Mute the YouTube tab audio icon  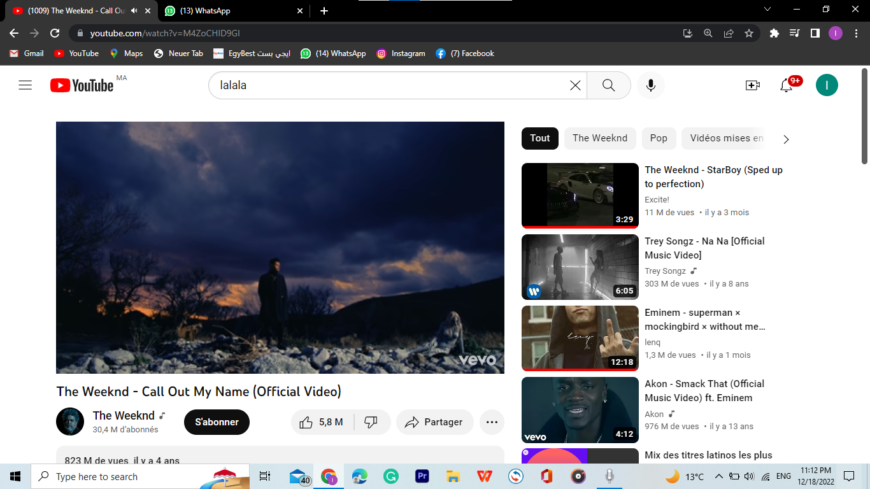[x=134, y=11]
